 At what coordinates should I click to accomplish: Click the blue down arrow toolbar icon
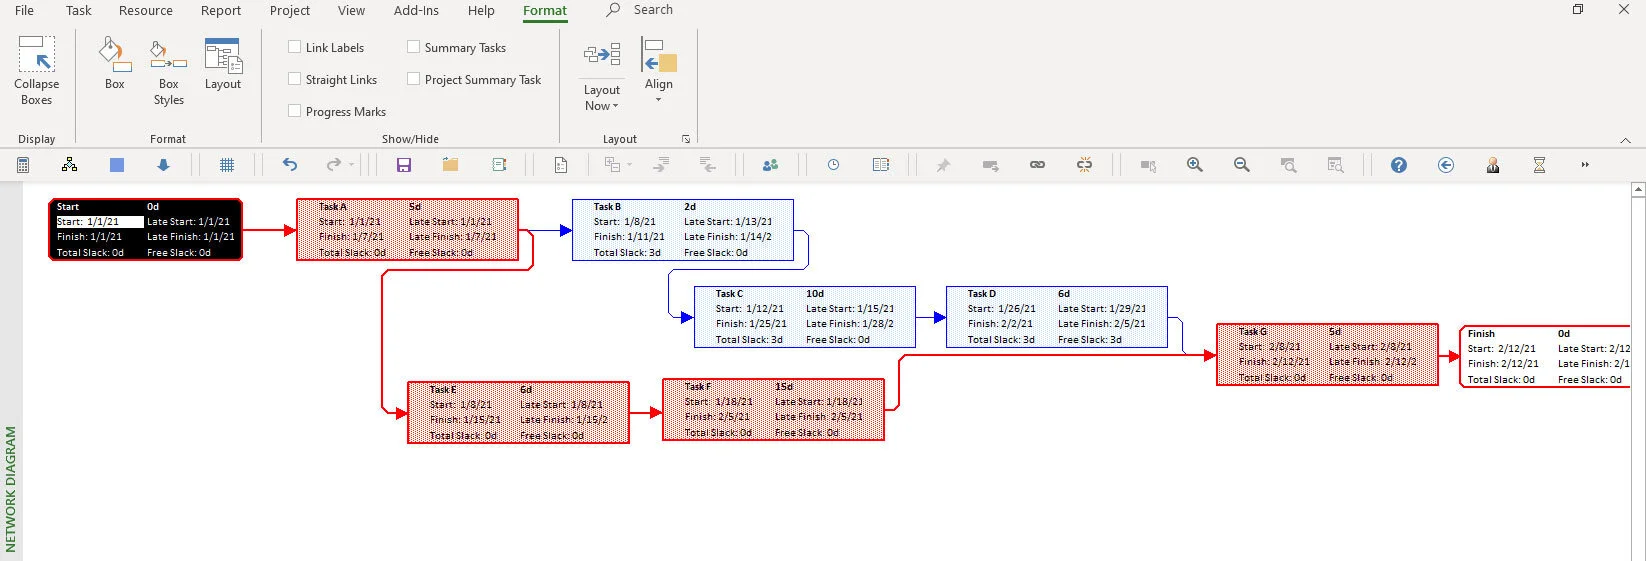point(163,165)
